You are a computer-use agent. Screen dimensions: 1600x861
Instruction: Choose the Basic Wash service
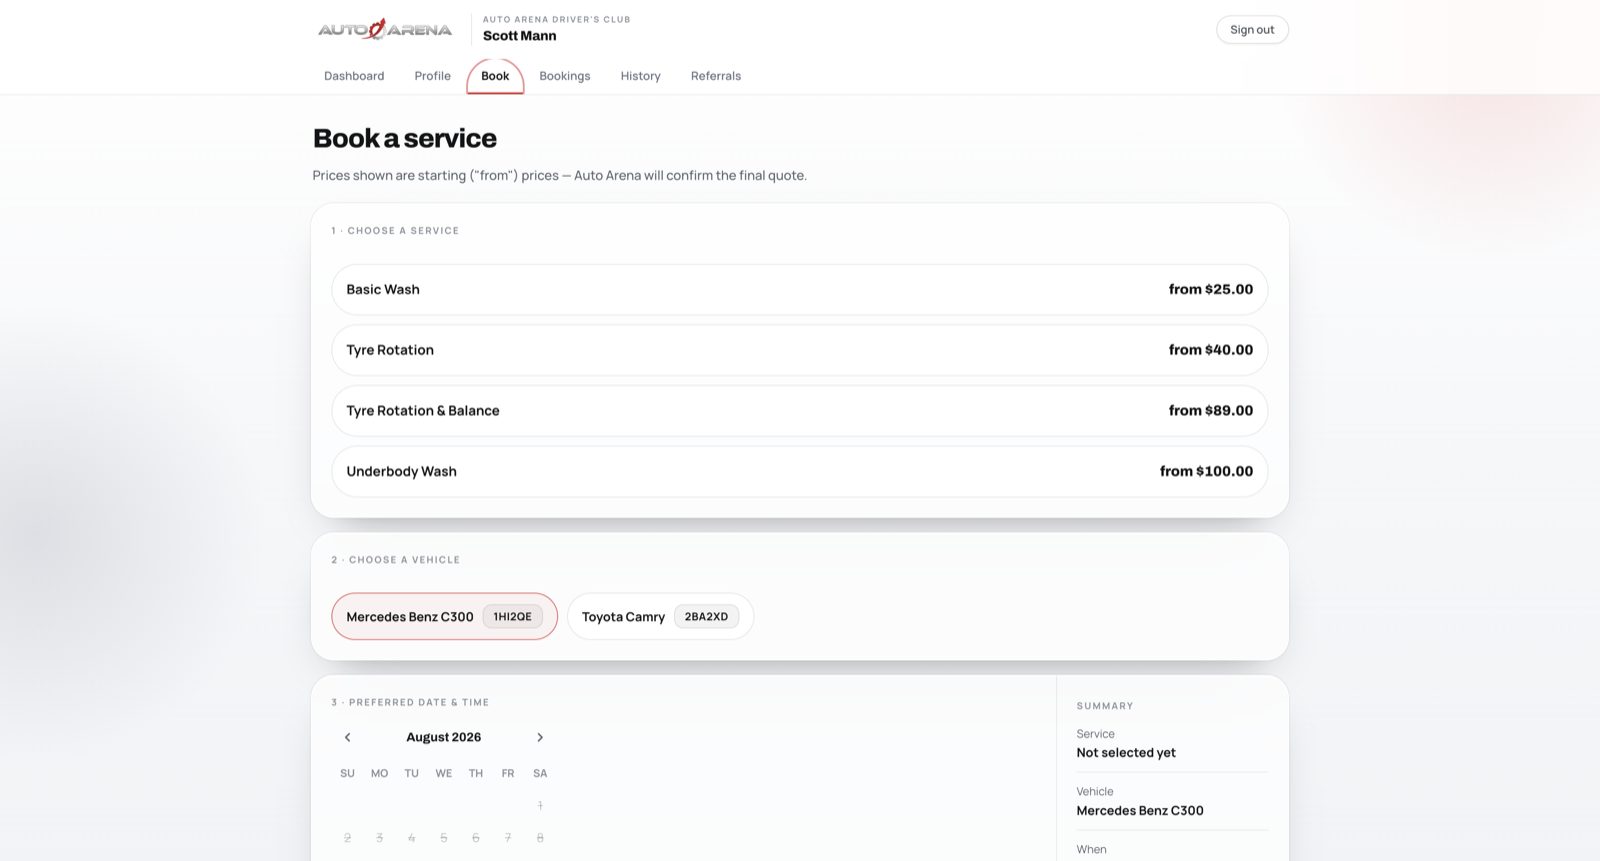point(800,290)
